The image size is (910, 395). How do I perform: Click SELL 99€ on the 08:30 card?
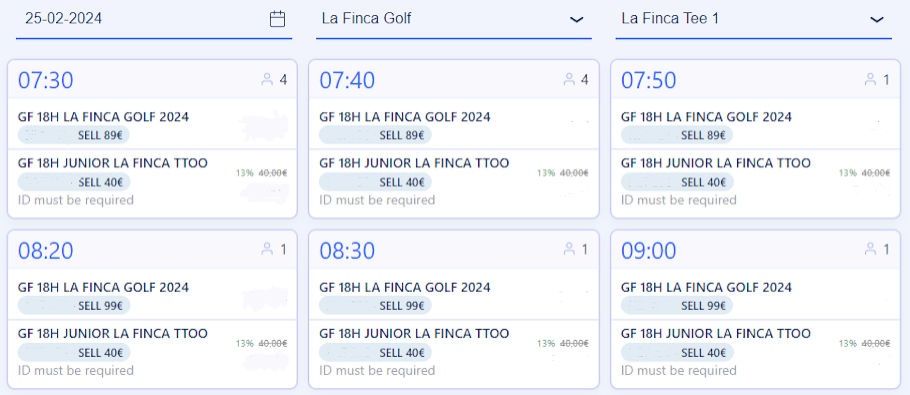(375, 306)
